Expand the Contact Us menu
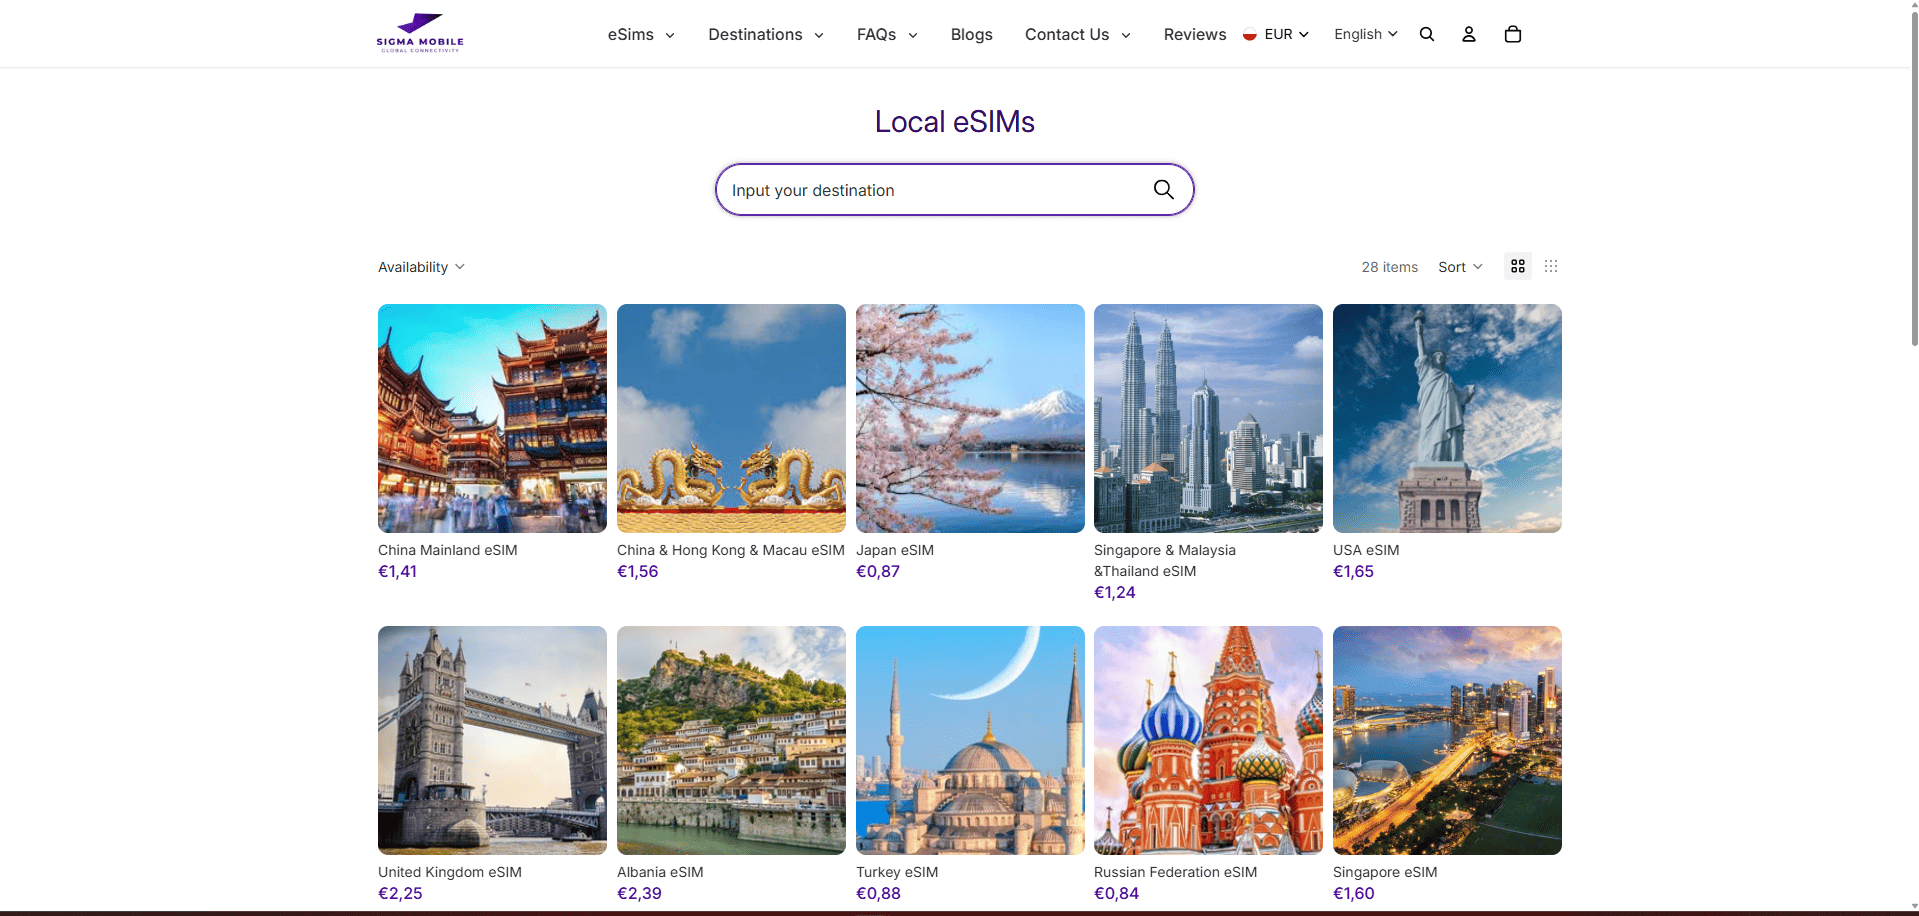 click(1078, 34)
